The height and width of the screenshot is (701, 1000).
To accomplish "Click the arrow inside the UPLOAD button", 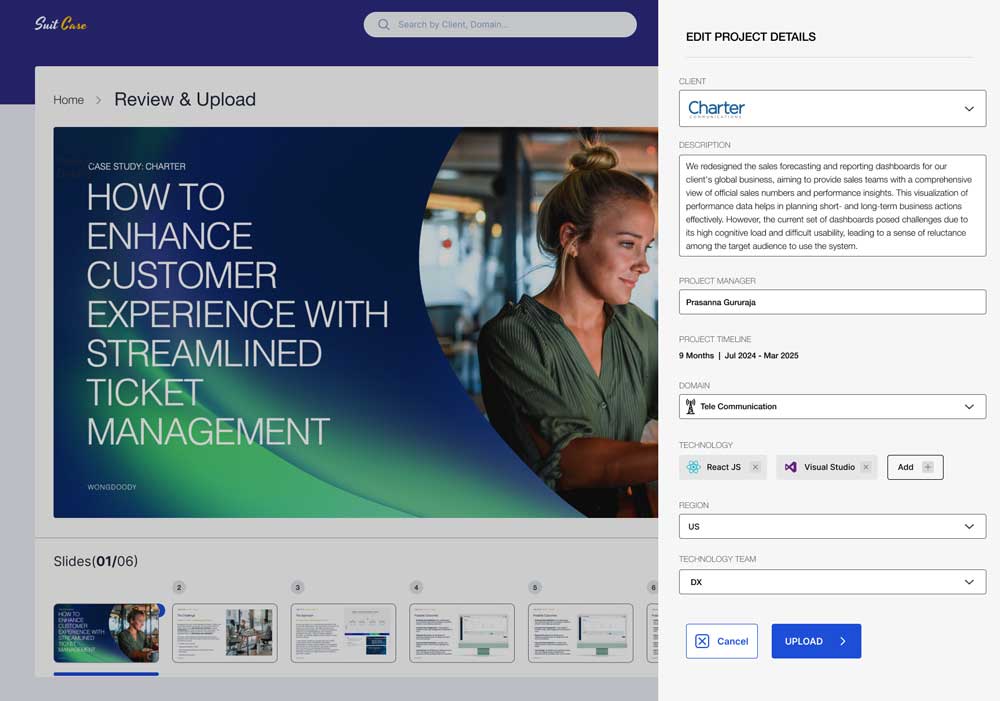I will (842, 641).
